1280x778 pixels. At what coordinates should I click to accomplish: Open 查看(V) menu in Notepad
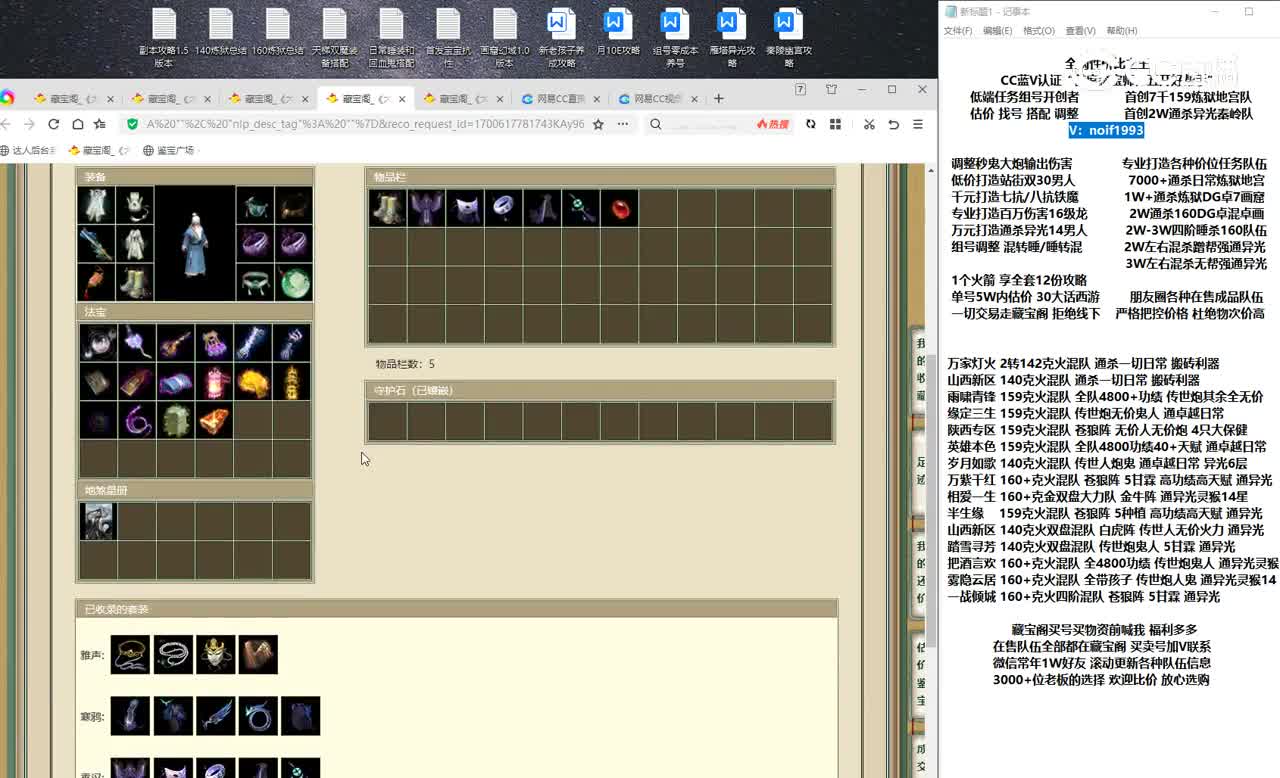click(x=1080, y=31)
